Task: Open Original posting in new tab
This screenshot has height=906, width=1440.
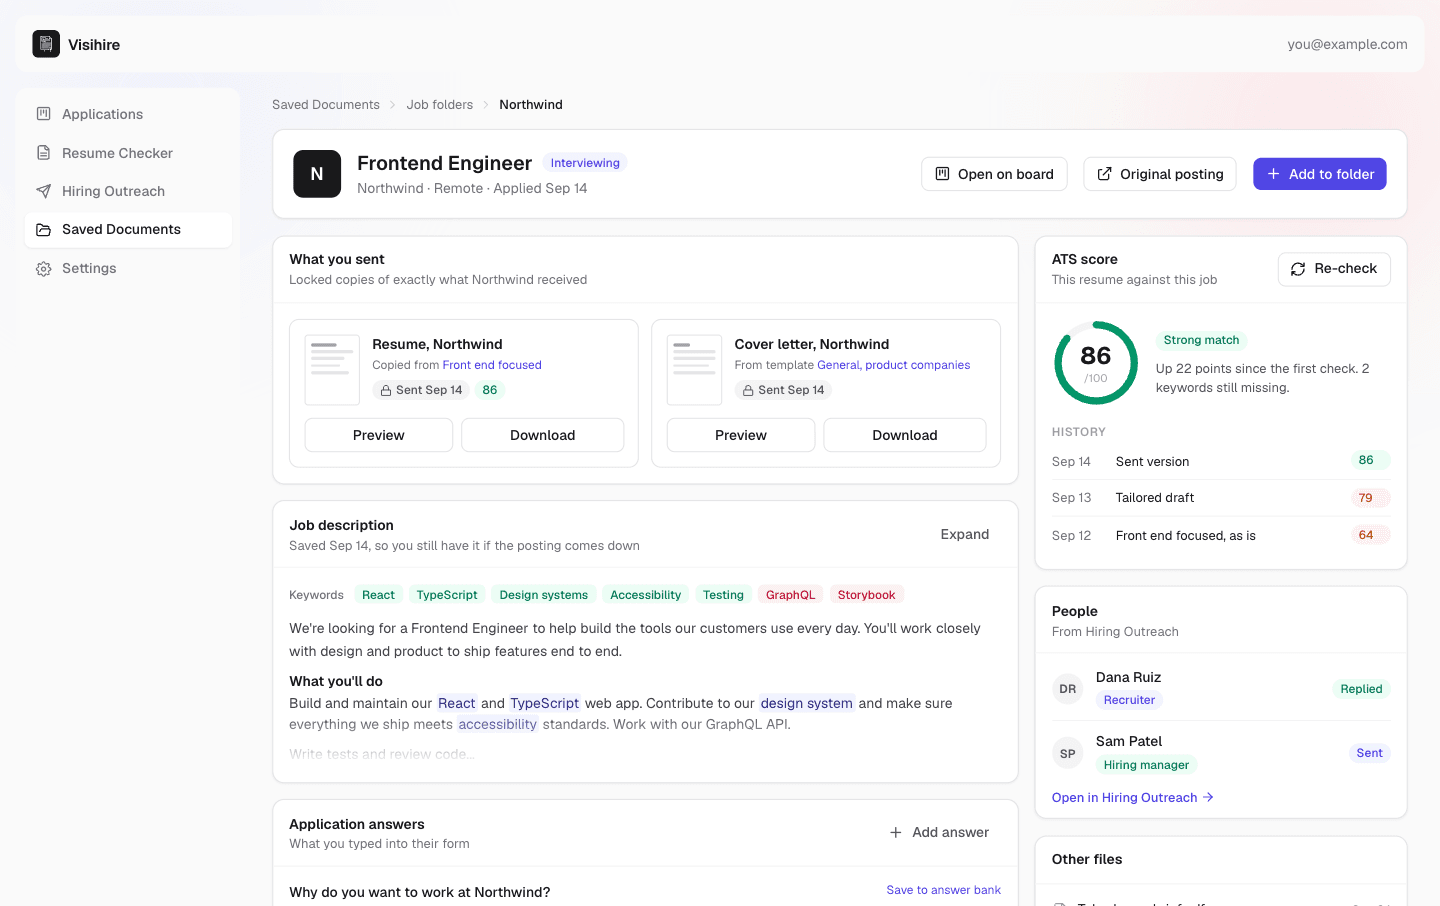Action: (x=1160, y=174)
